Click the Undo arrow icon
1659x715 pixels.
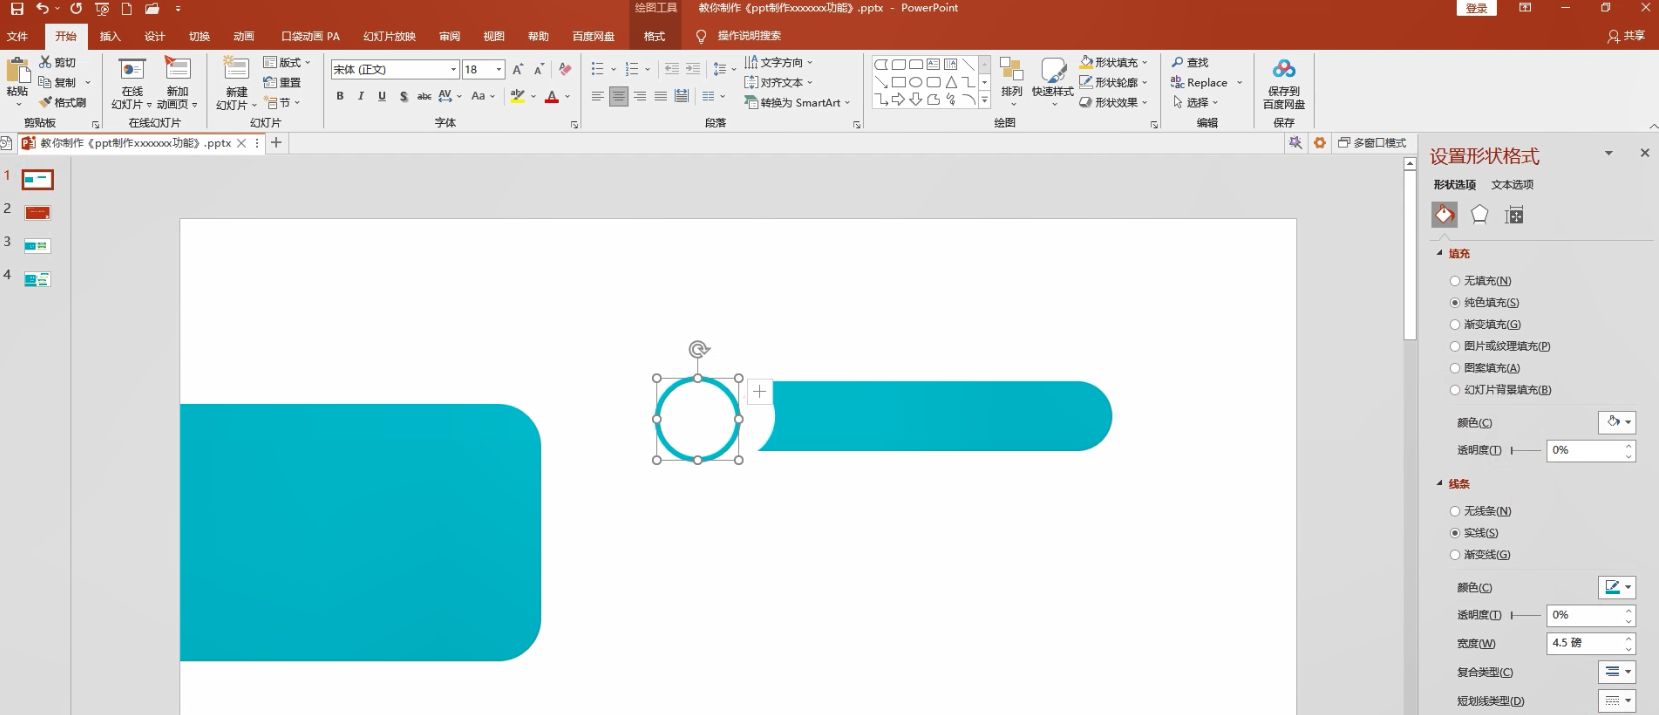pyautogui.click(x=42, y=8)
